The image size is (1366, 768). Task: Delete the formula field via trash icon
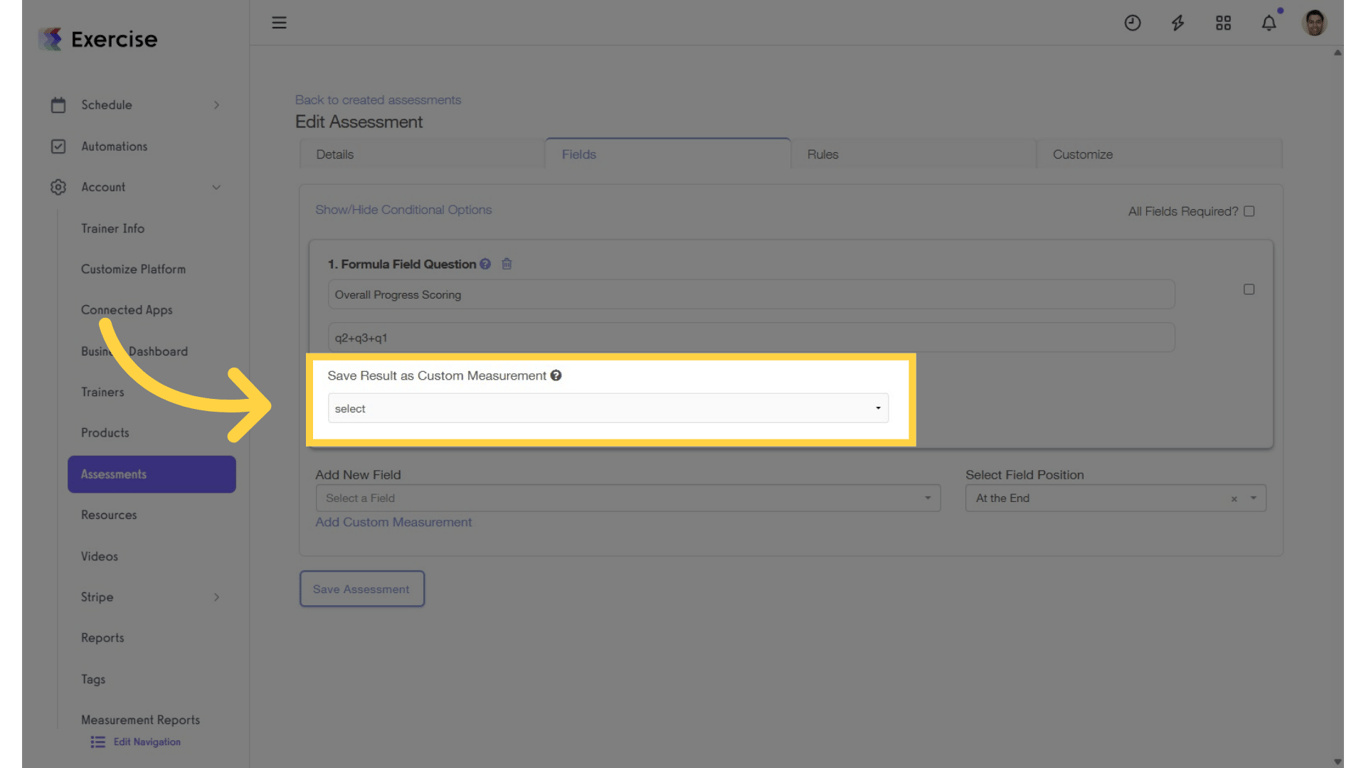click(x=507, y=263)
